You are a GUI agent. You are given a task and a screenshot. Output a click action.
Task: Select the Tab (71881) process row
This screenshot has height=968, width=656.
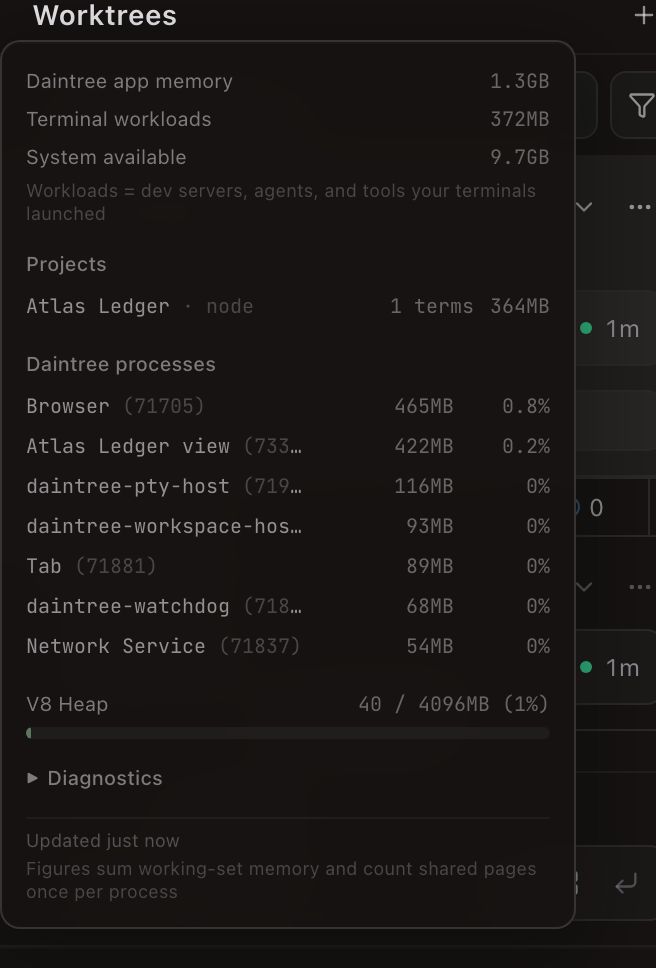[288, 566]
